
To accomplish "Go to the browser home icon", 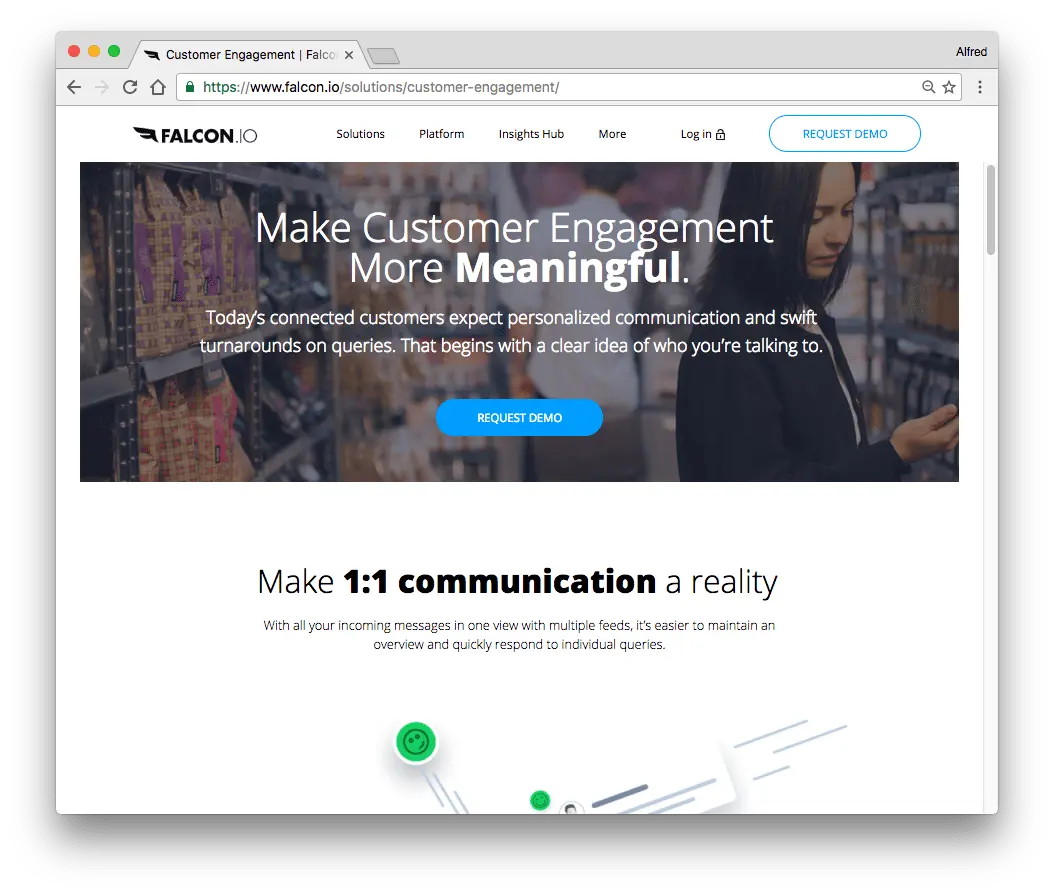I will coord(158,87).
